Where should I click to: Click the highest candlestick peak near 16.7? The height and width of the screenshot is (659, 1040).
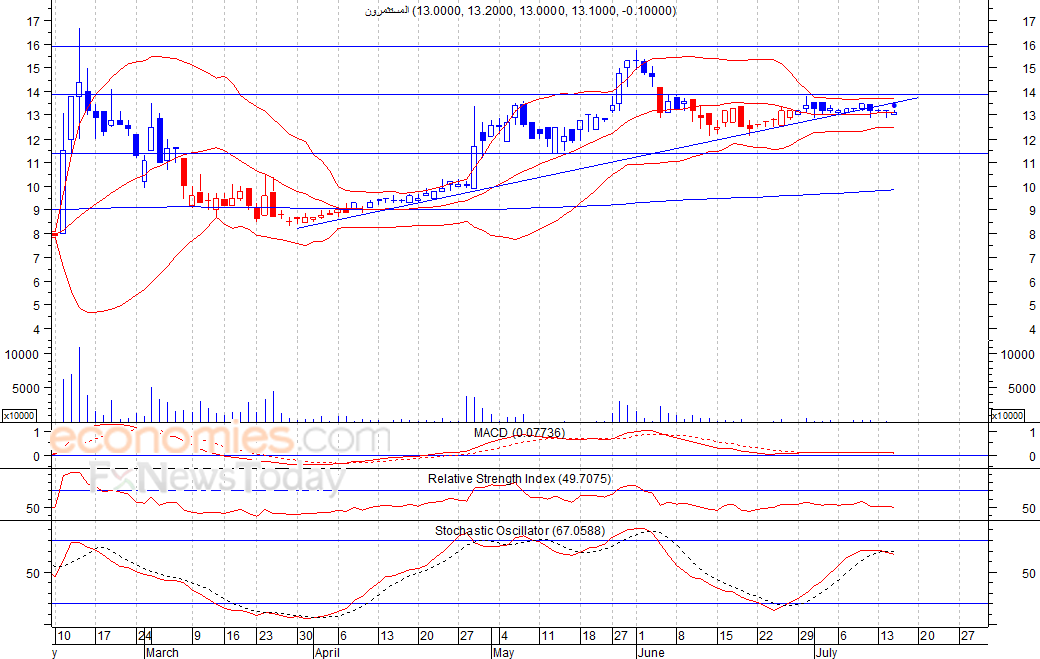pyautogui.click(x=79, y=32)
